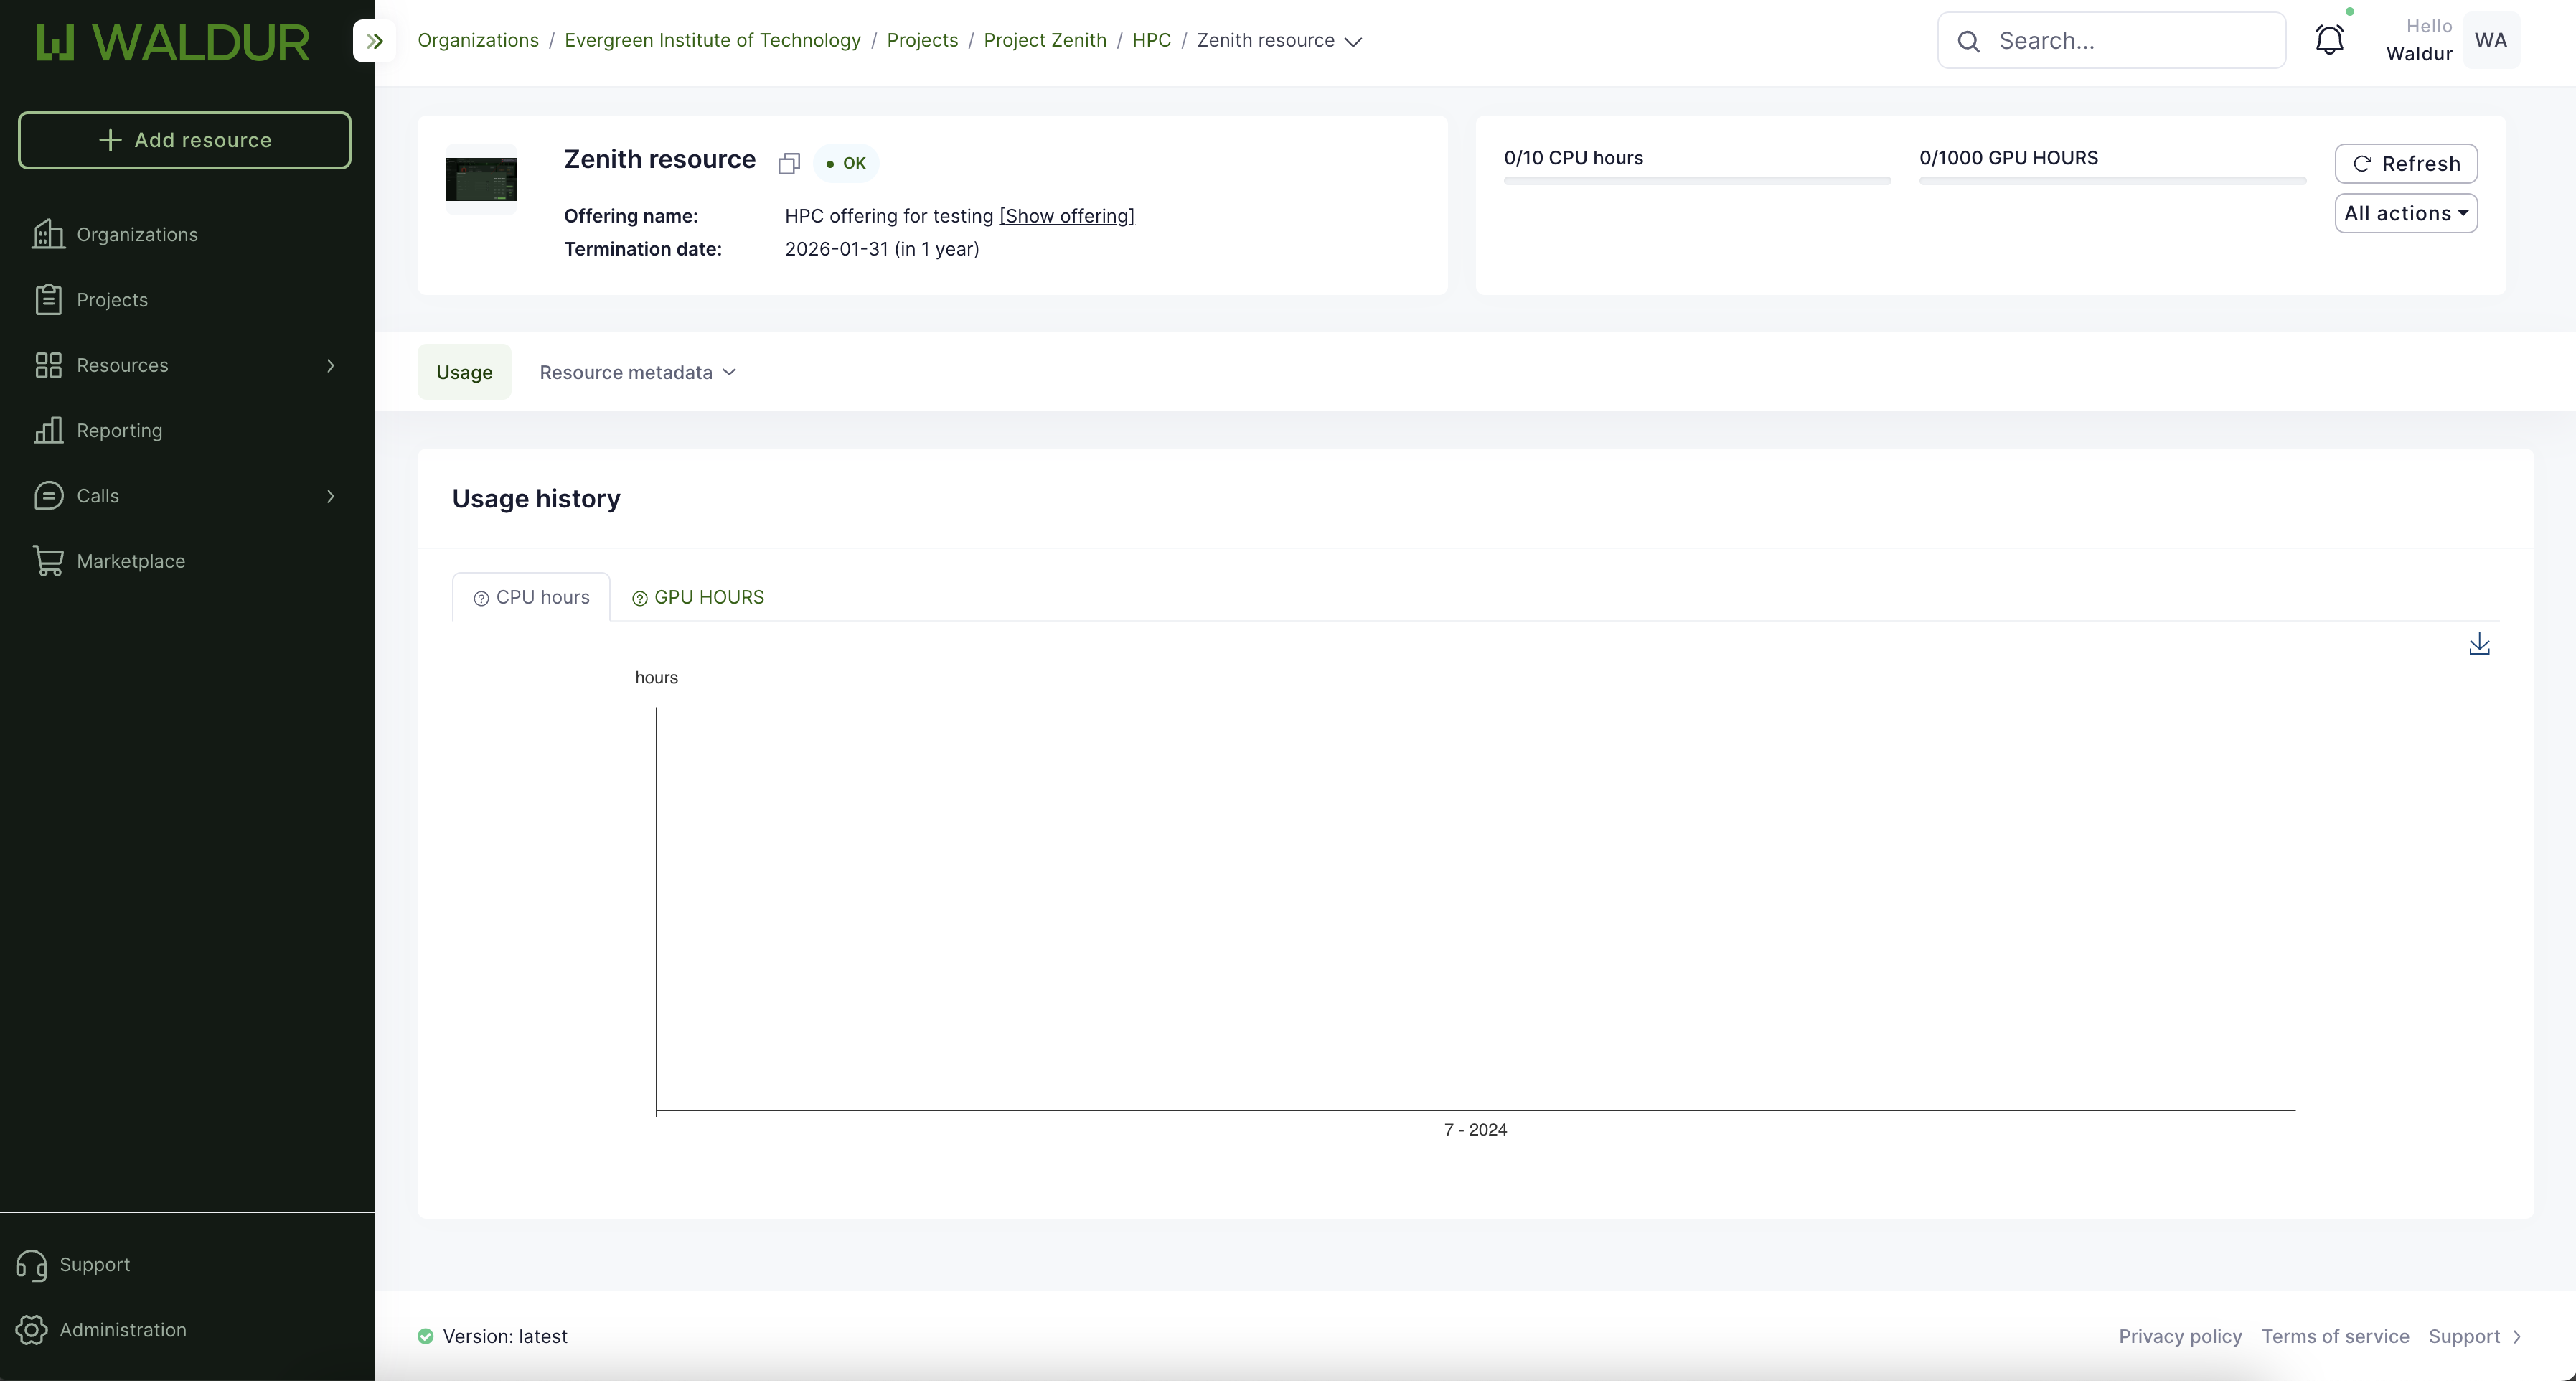
Task: Open the Reporting chart icon in the sidebar
Action: (x=48, y=430)
